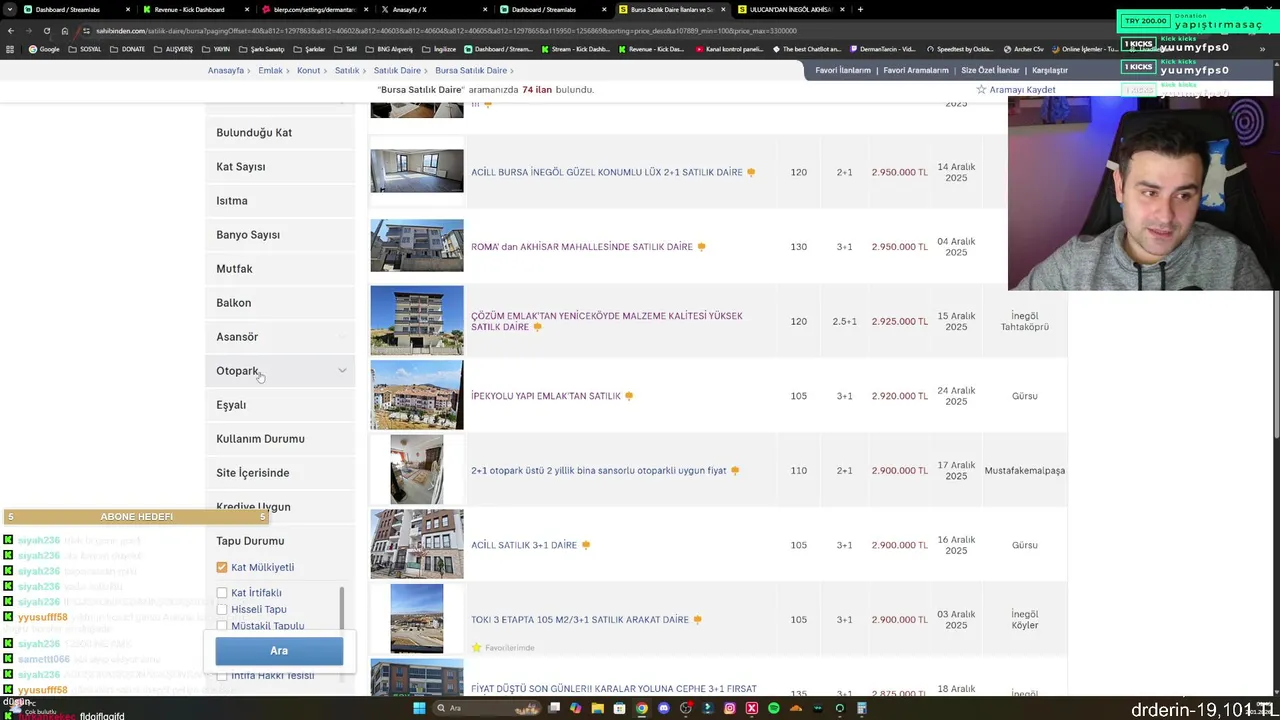Tick the Müstakil Tapulu checkbox
Image resolution: width=1280 pixels, height=720 pixels.
222,626
